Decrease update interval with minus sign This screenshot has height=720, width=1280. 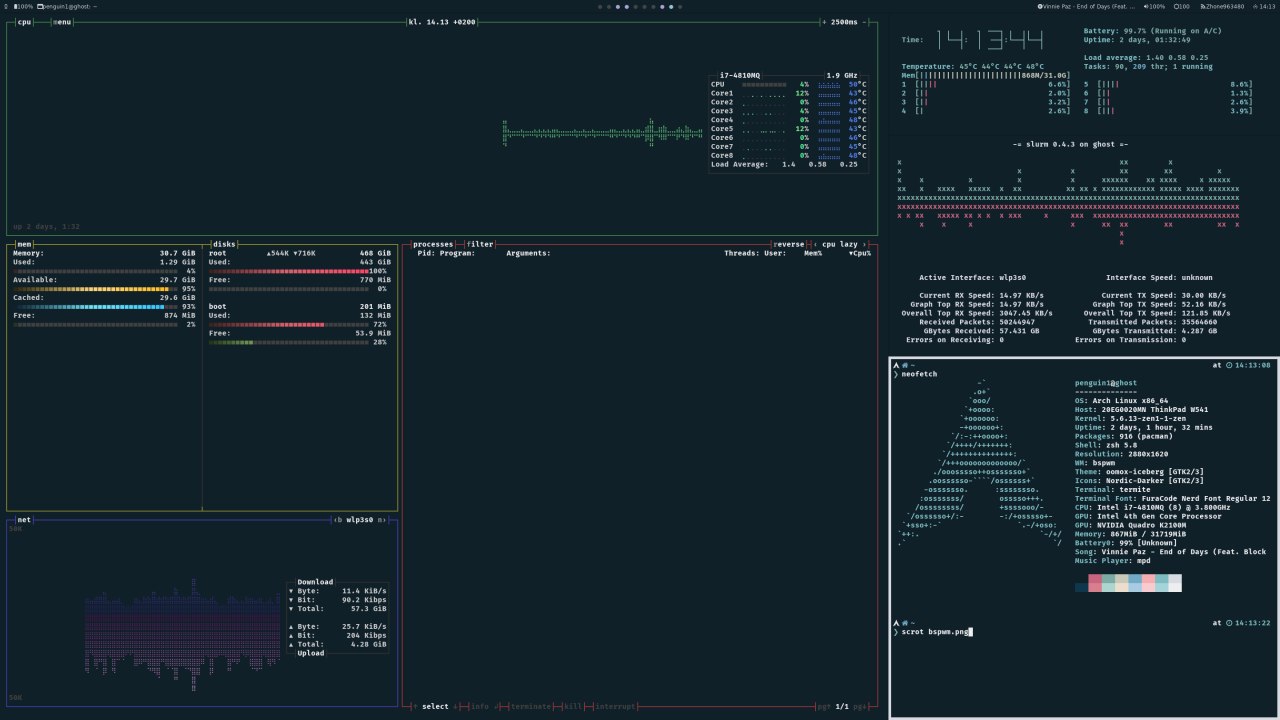(x=865, y=22)
